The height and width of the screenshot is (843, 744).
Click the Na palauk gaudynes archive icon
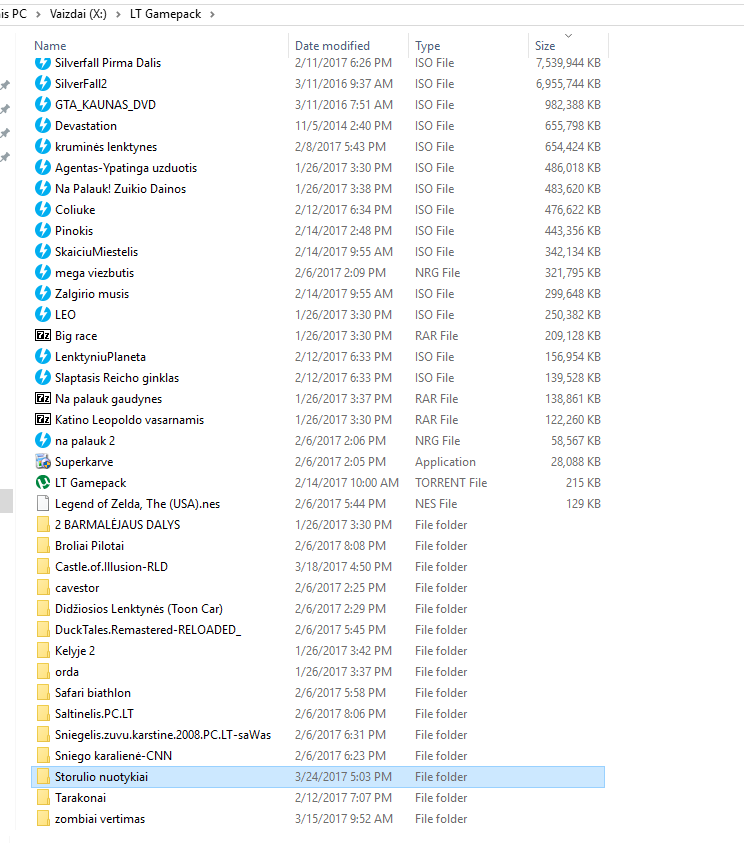coord(43,398)
